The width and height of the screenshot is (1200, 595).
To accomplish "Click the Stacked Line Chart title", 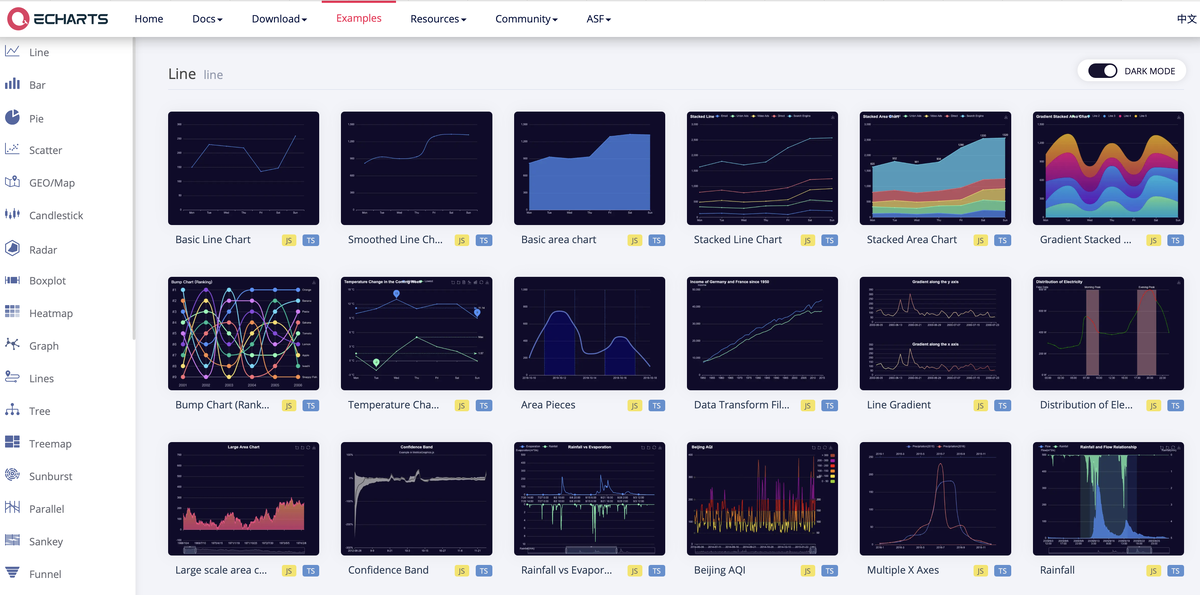I will pyautogui.click(x=738, y=240).
